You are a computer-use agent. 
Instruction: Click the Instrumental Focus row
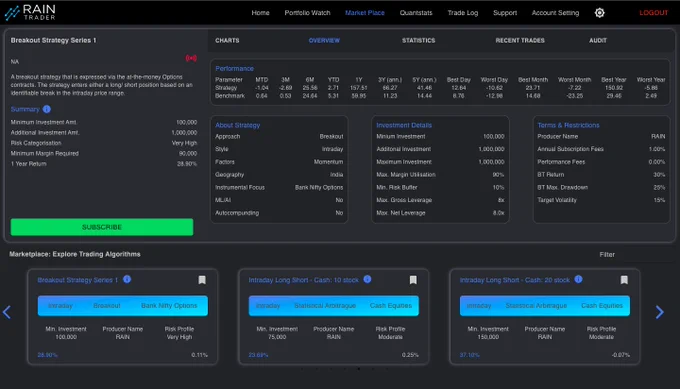click(279, 187)
